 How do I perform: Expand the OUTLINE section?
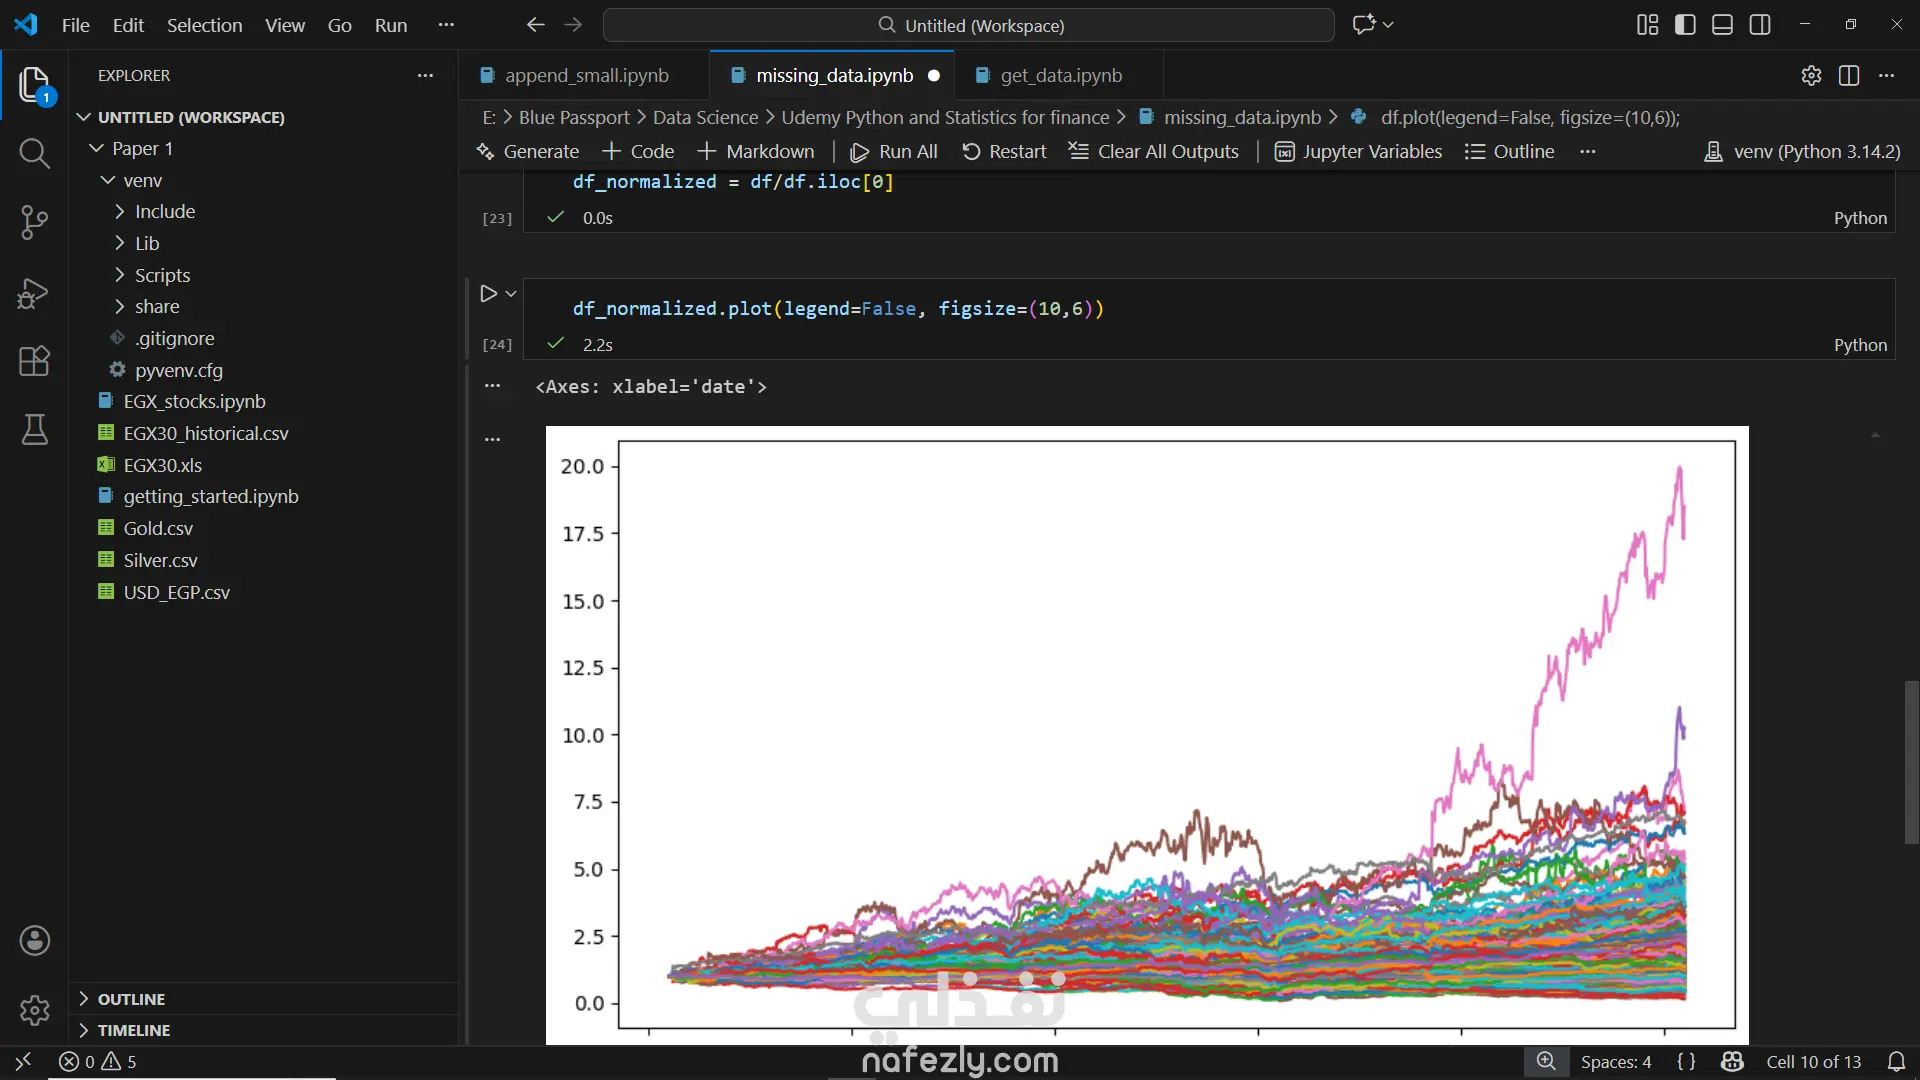pyautogui.click(x=131, y=999)
